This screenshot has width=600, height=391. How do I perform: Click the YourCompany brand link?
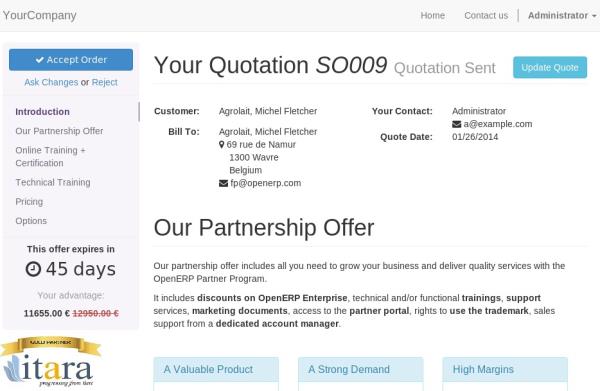(x=39, y=15)
